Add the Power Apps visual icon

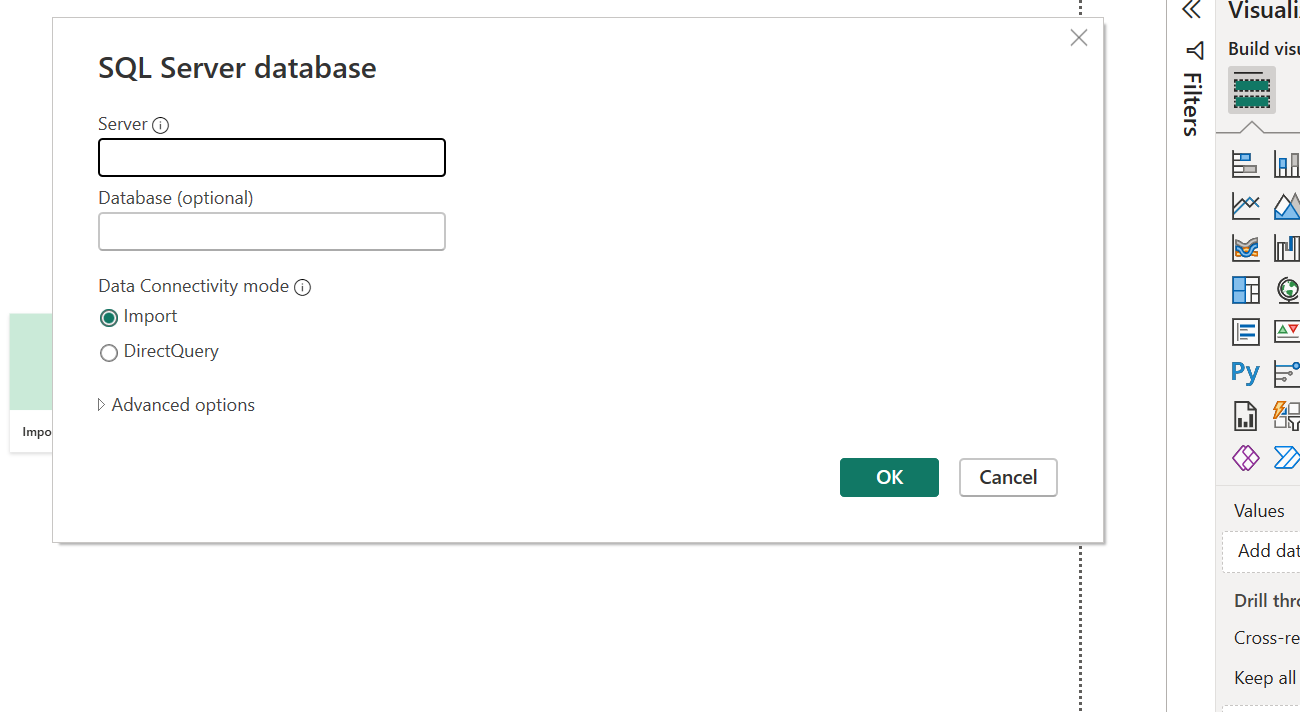click(1245, 458)
